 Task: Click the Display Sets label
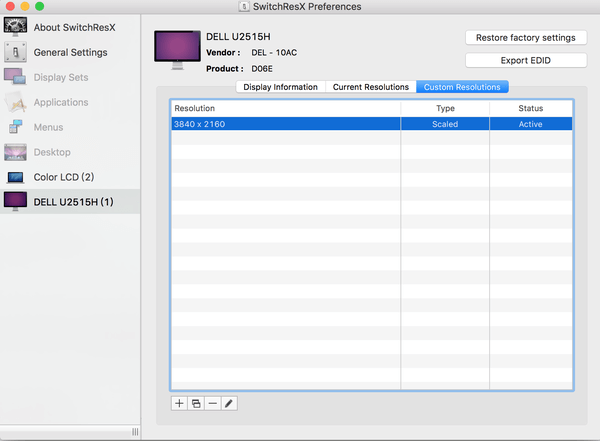61,77
